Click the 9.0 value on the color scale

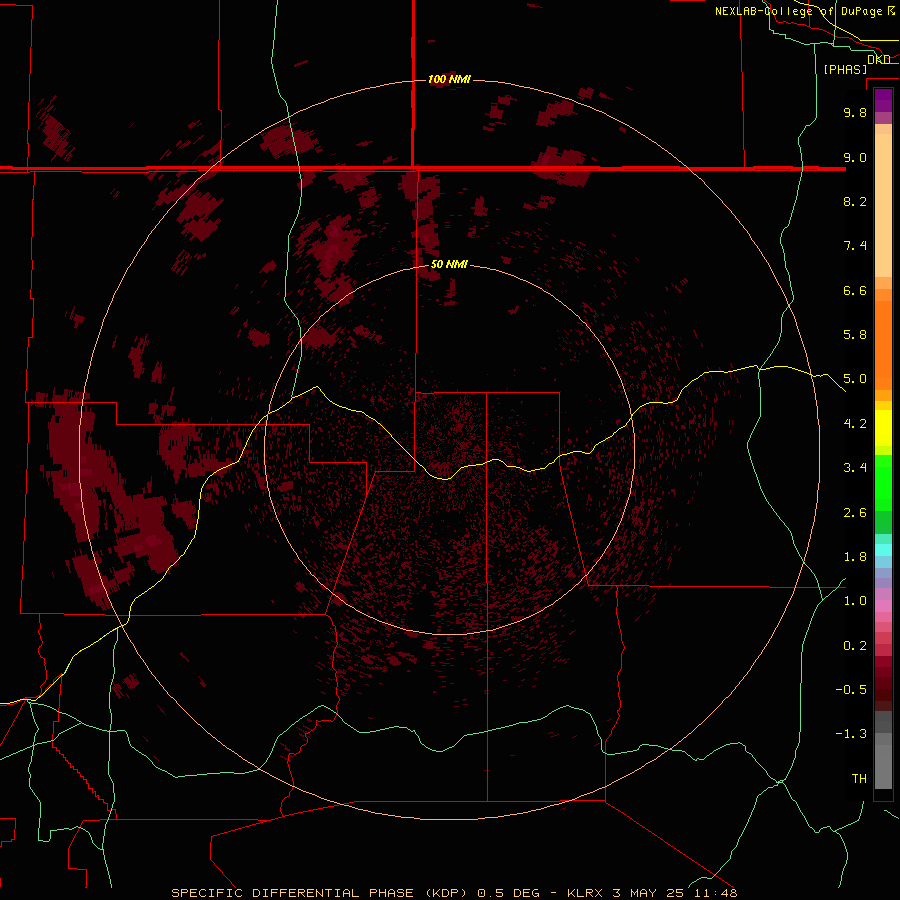[x=855, y=157]
